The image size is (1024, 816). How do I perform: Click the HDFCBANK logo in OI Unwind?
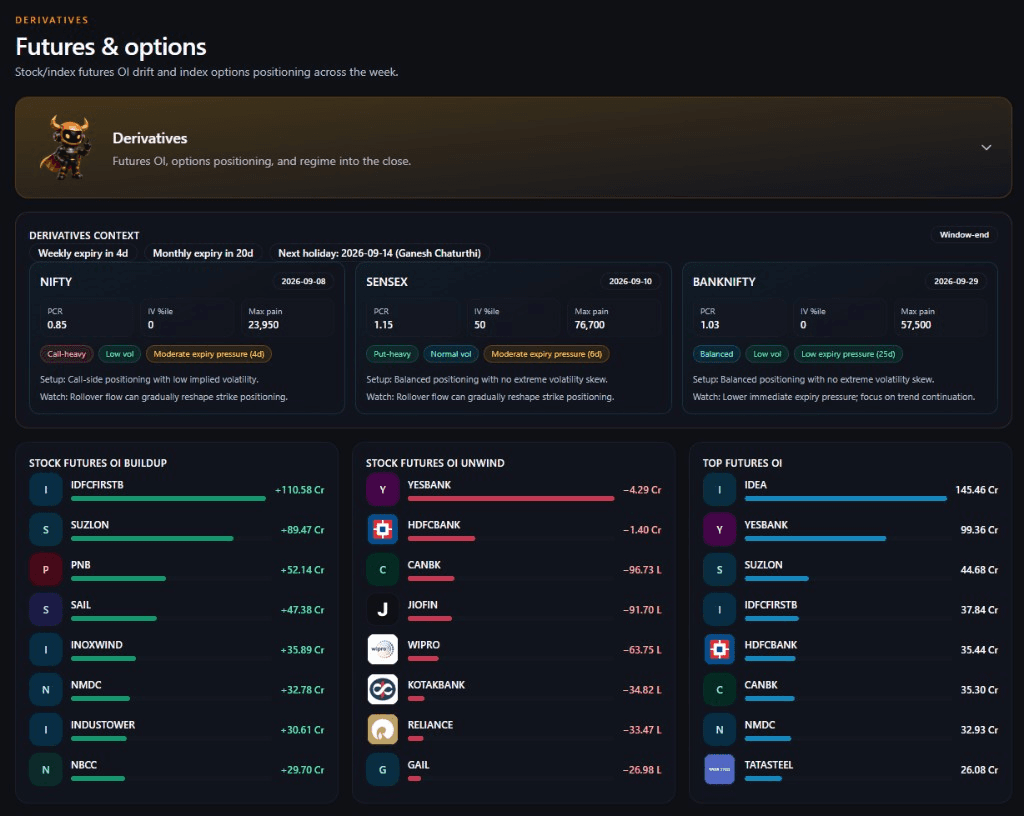(x=383, y=529)
